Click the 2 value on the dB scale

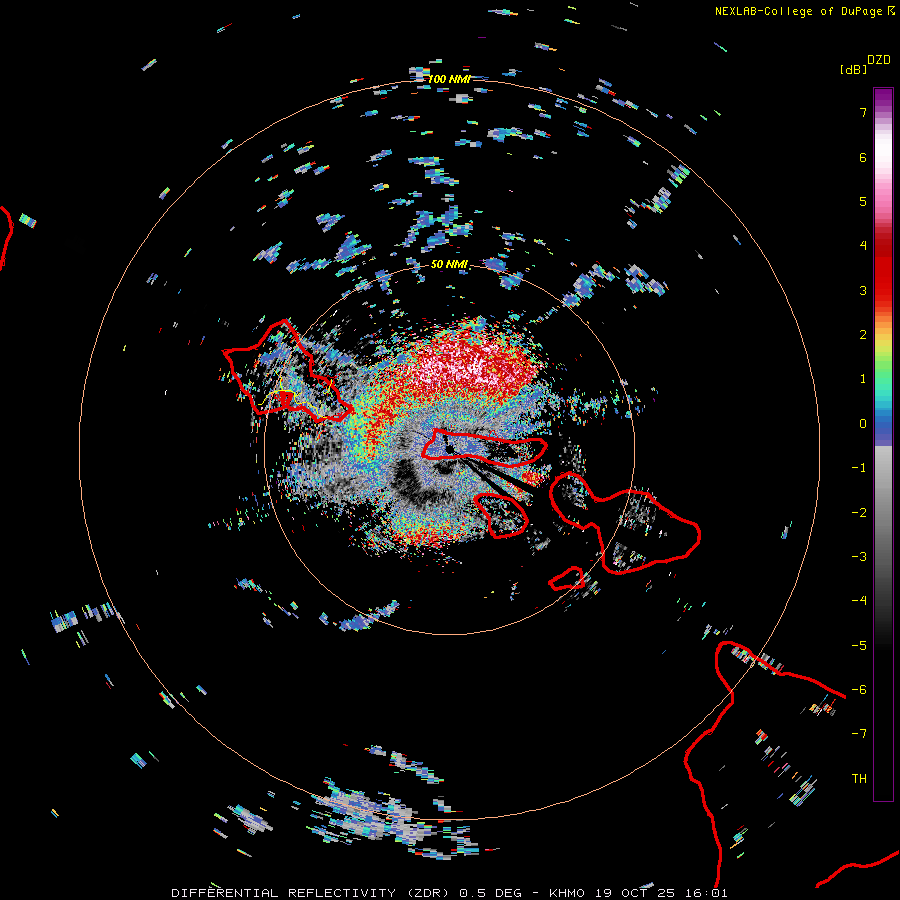click(863, 335)
